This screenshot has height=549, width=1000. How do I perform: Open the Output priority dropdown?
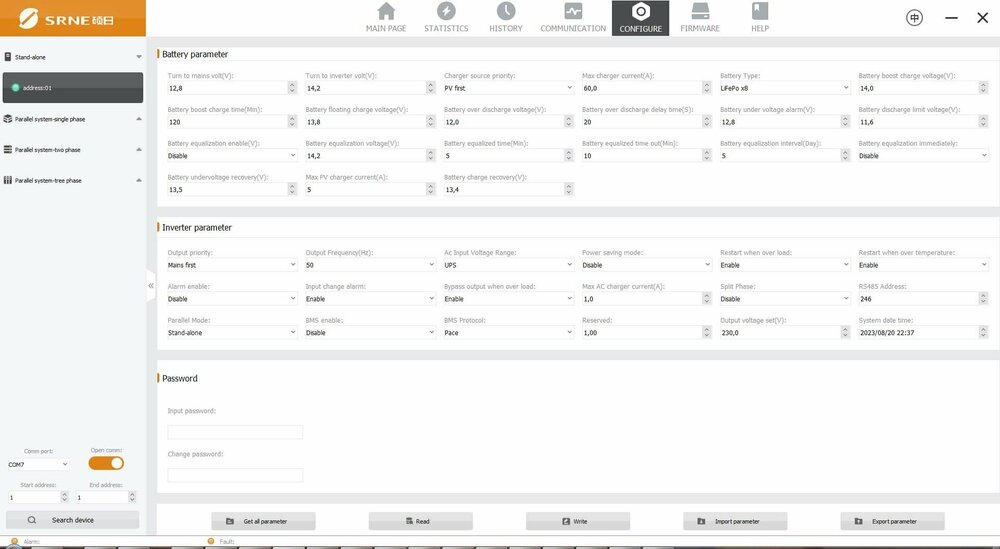pyautogui.click(x=232, y=265)
